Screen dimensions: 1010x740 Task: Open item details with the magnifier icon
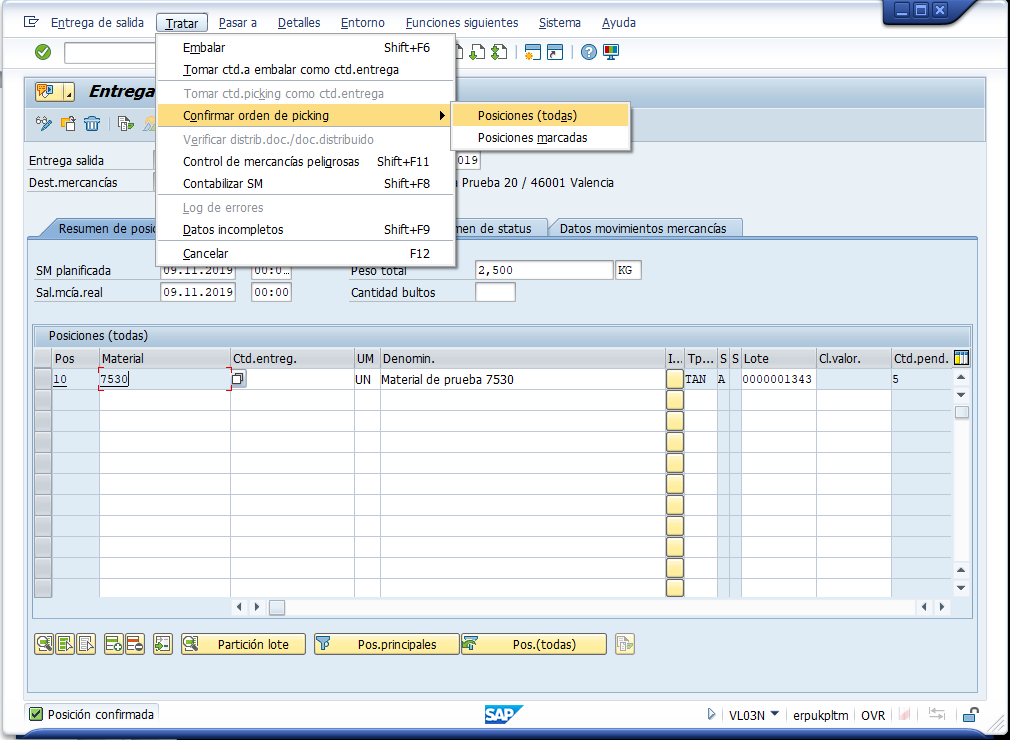pyautogui.click(x=44, y=643)
